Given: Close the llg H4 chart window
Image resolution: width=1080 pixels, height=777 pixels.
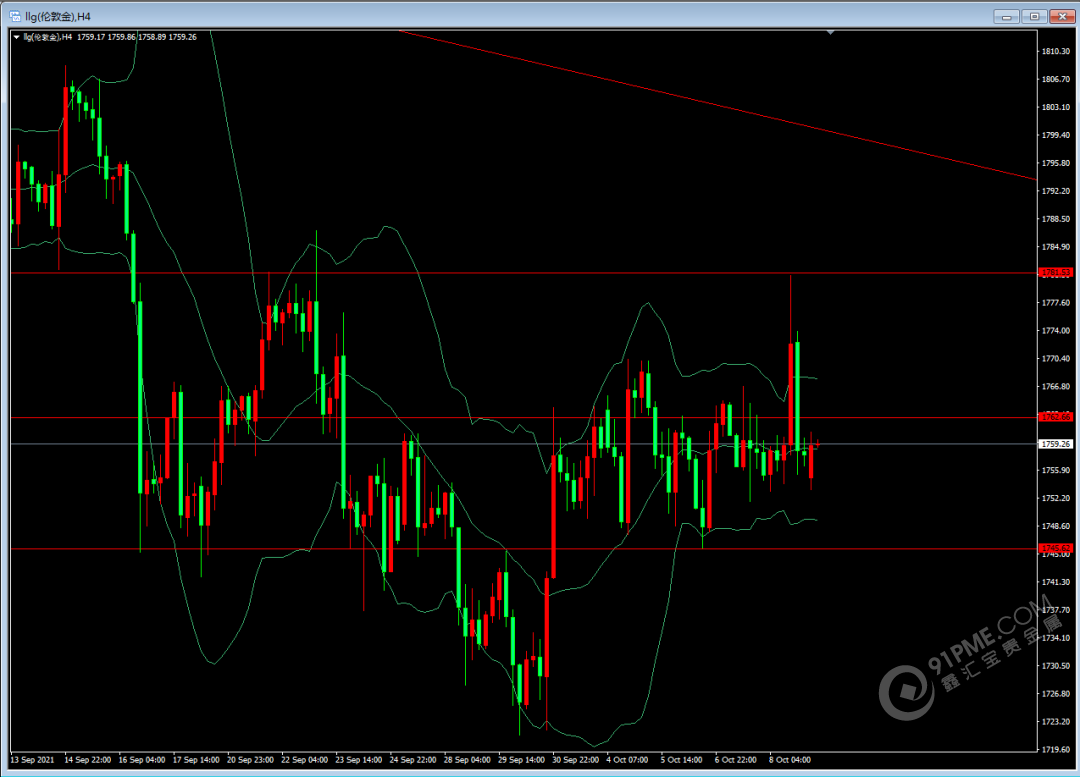Looking at the screenshot, I should 1061,16.
